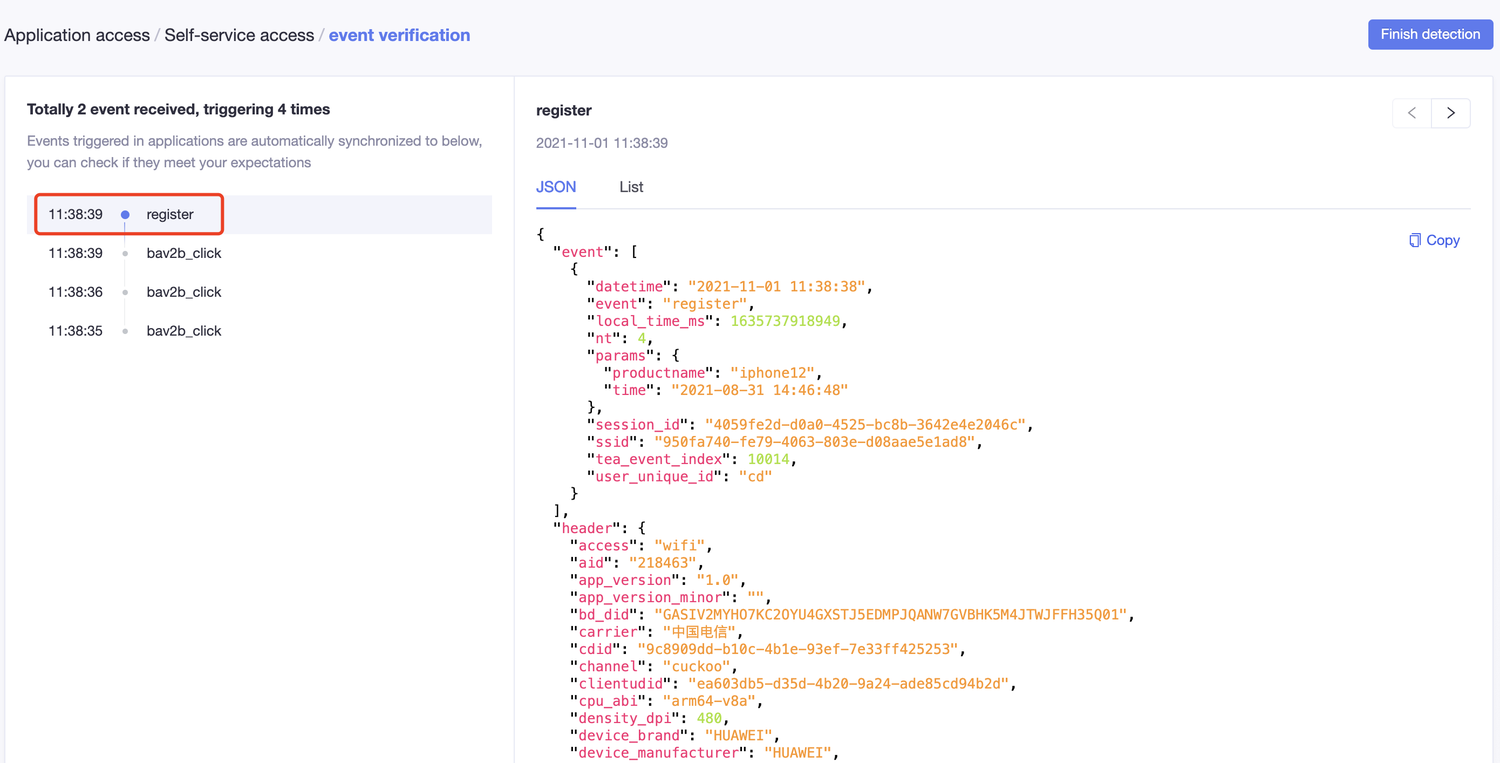Click timeline dot of 11:38:36 event
This screenshot has width=1500, height=763.
[125, 292]
